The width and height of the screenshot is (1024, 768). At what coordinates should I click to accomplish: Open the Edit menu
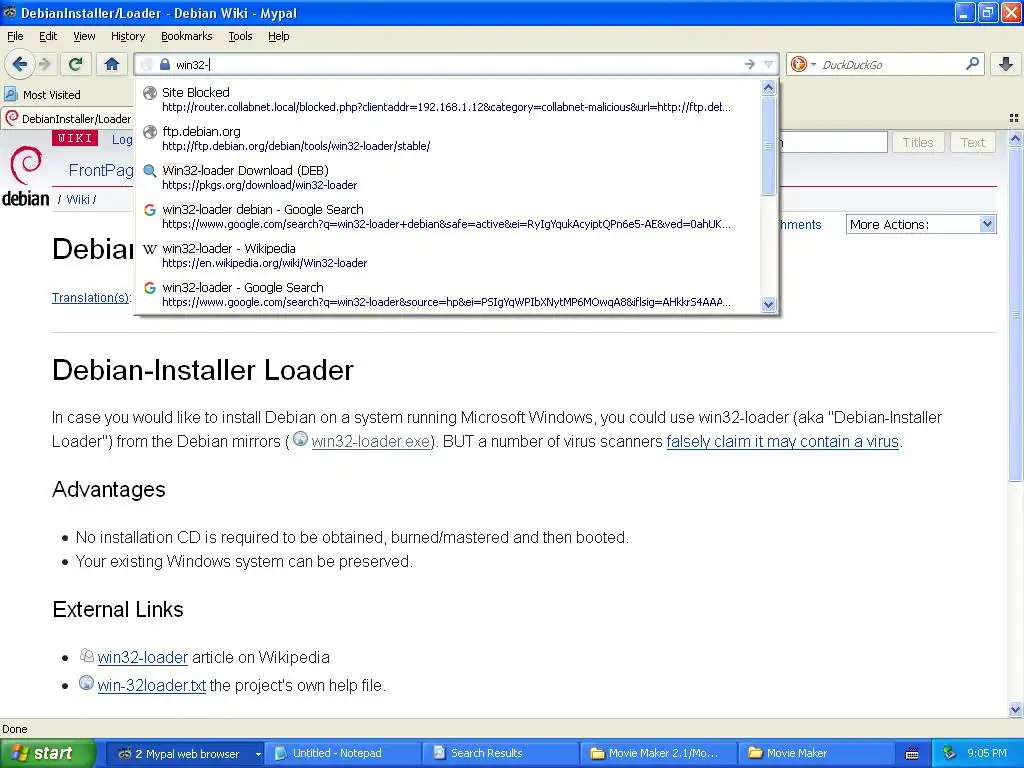point(48,36)
